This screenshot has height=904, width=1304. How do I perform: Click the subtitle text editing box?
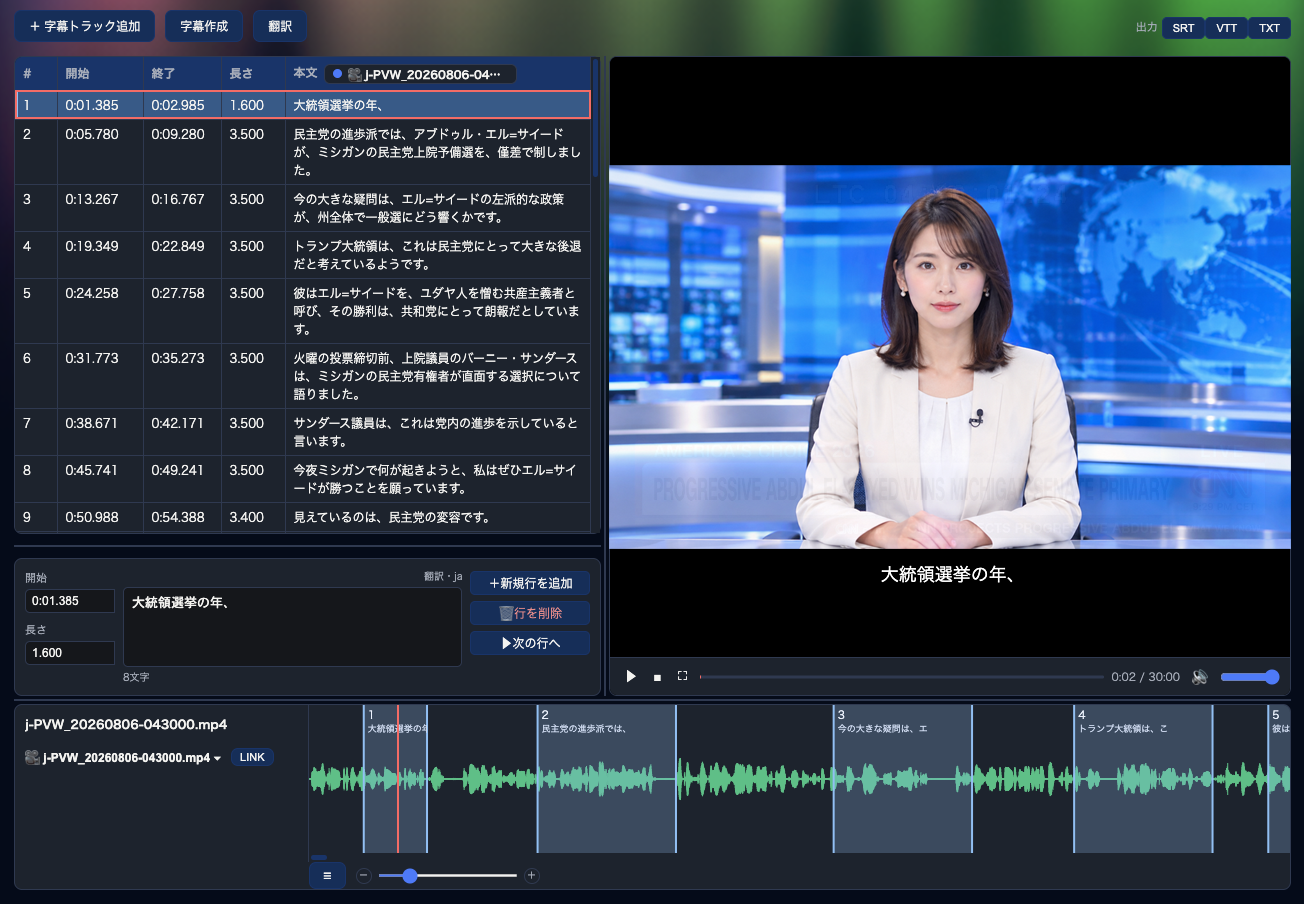click(x=292, y=627)
